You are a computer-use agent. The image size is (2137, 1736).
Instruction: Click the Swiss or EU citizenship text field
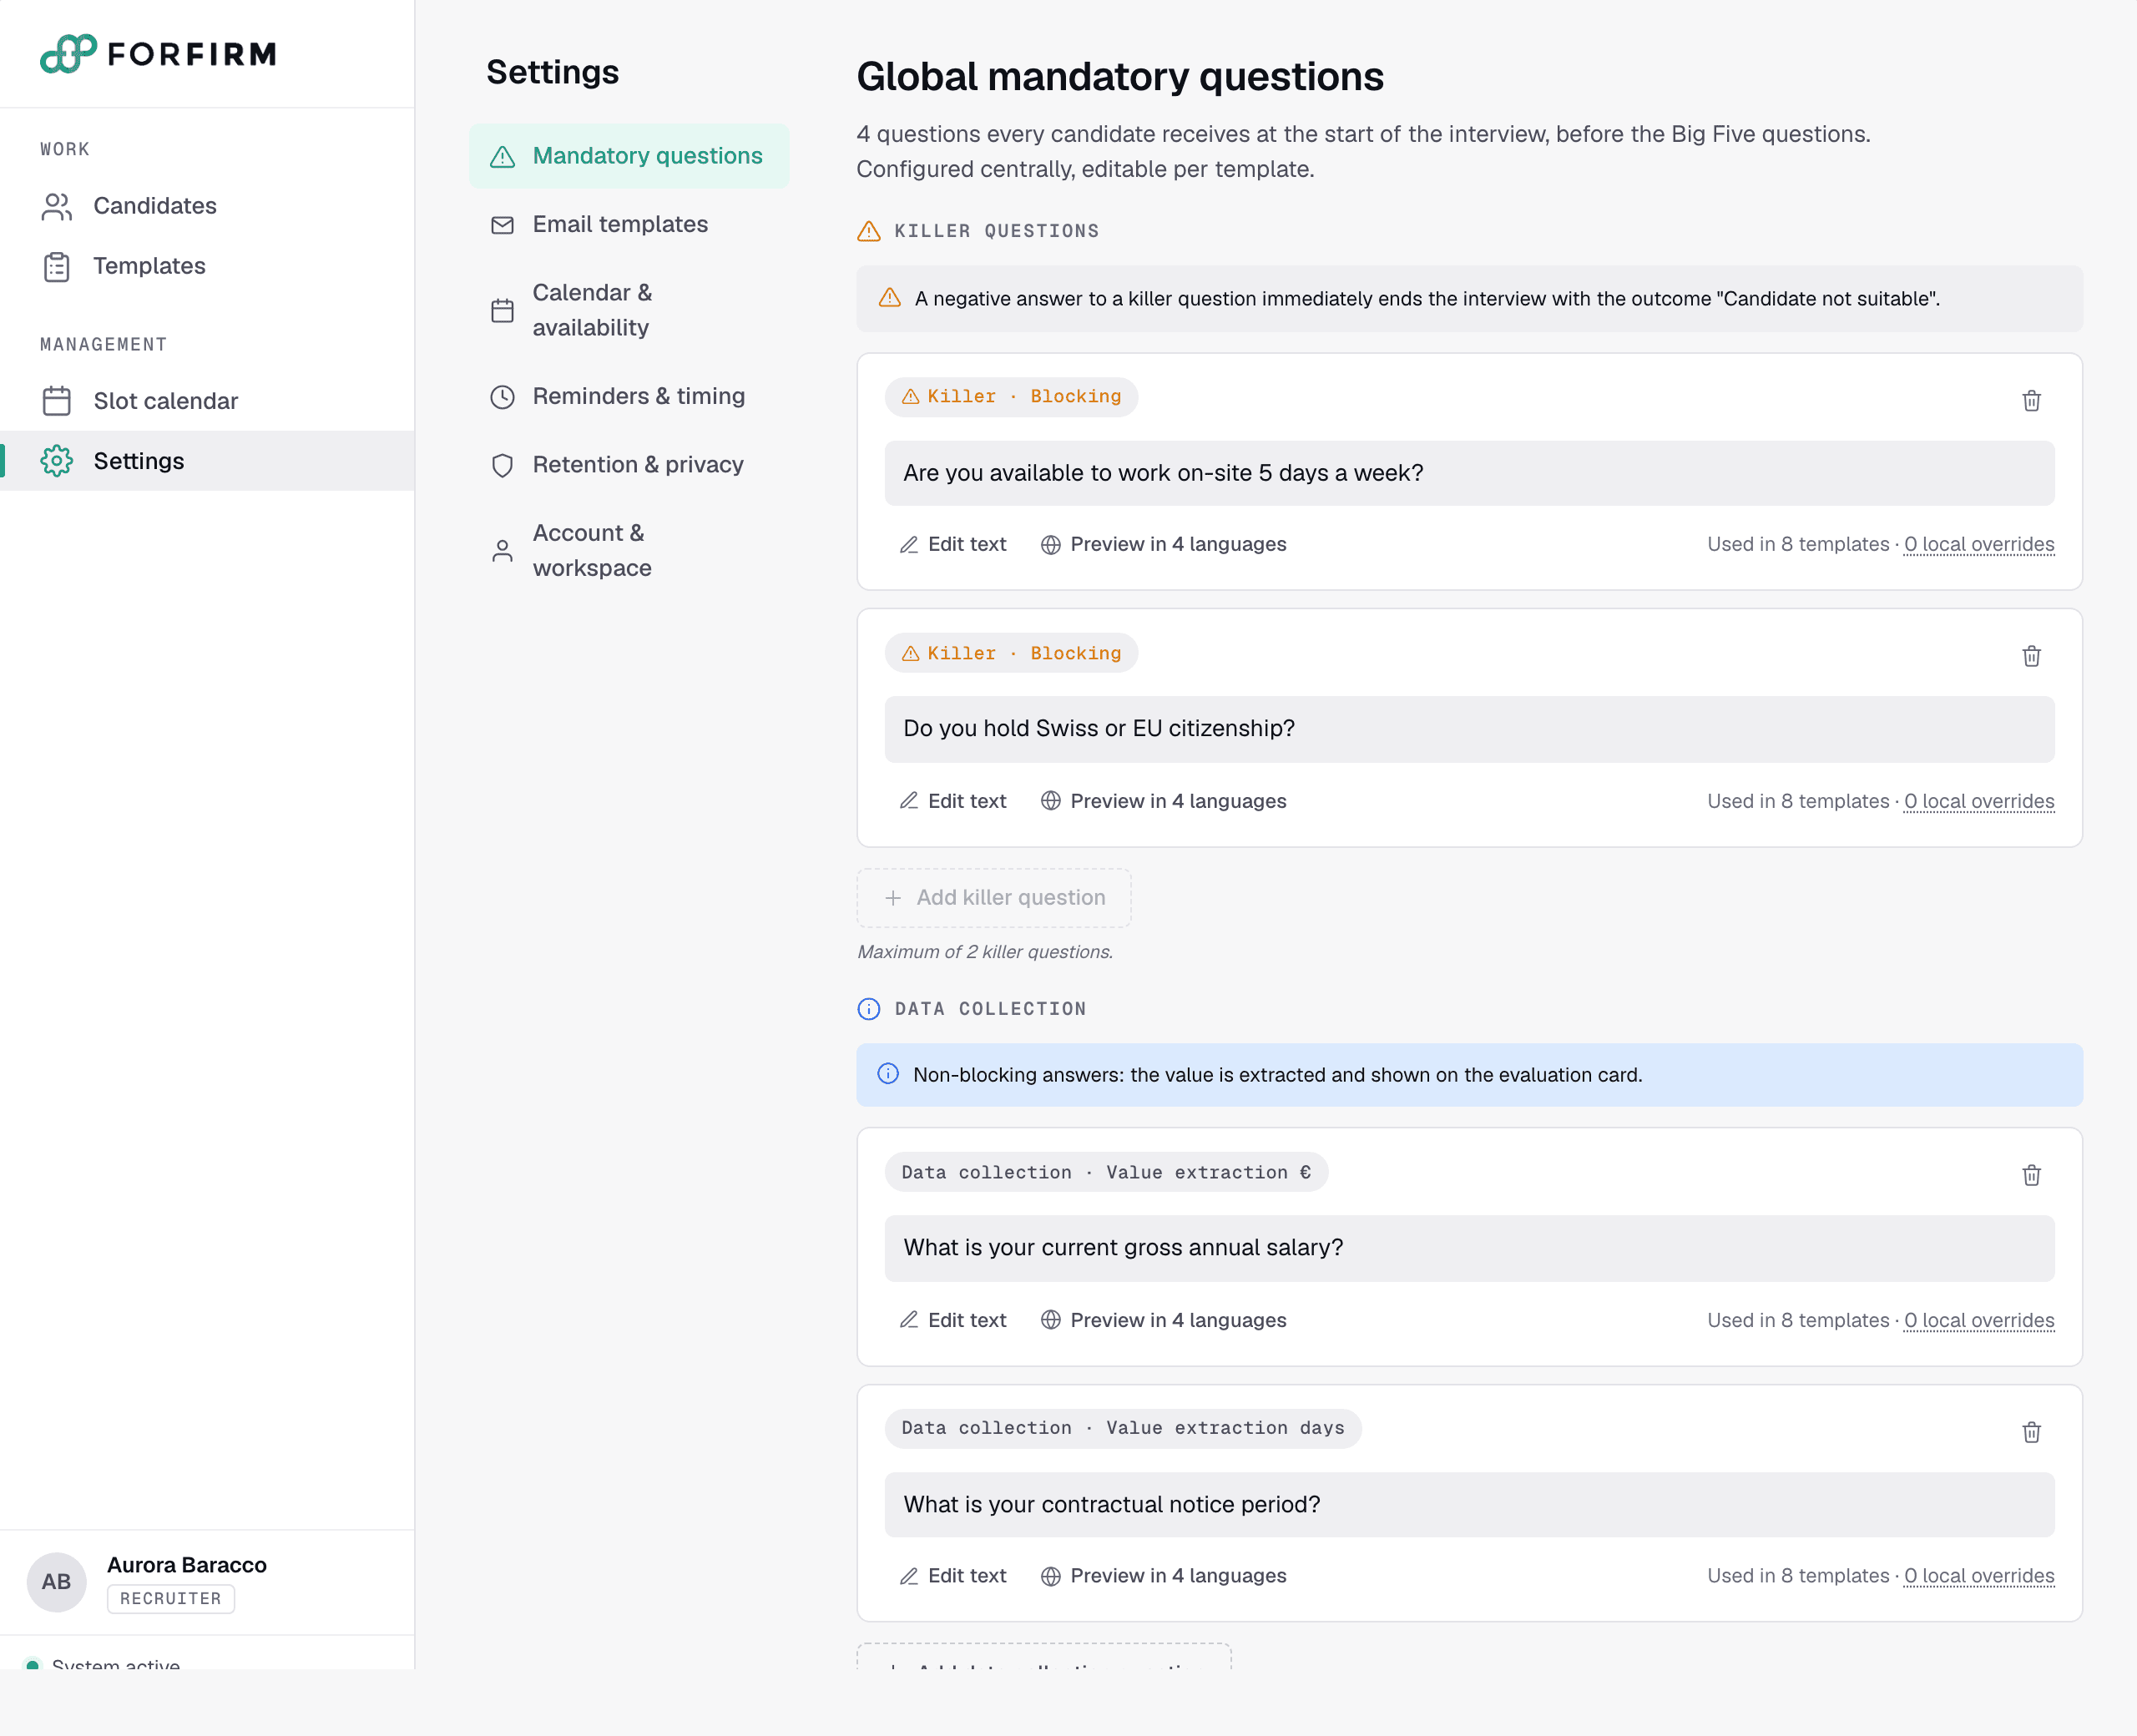tap(1469, 729)
